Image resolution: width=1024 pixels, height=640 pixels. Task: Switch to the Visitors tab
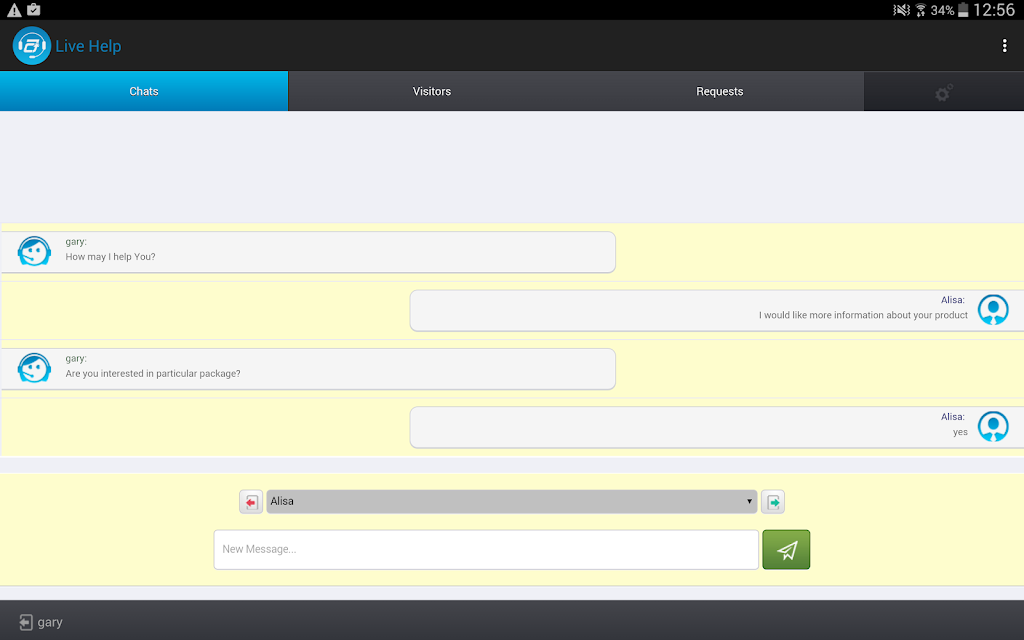pyautogui.click(x=432, y=91)
